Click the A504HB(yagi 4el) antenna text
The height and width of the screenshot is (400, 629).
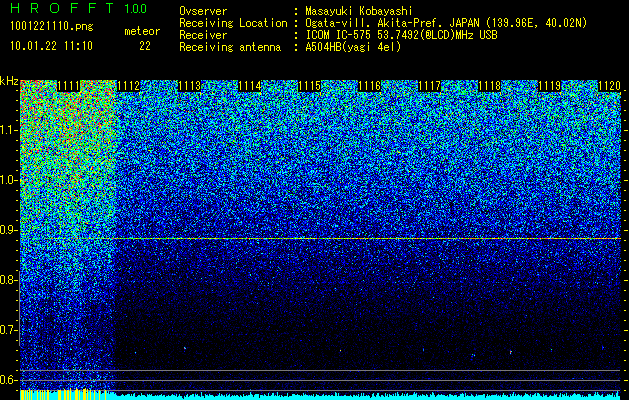click(x=353, y=47)
